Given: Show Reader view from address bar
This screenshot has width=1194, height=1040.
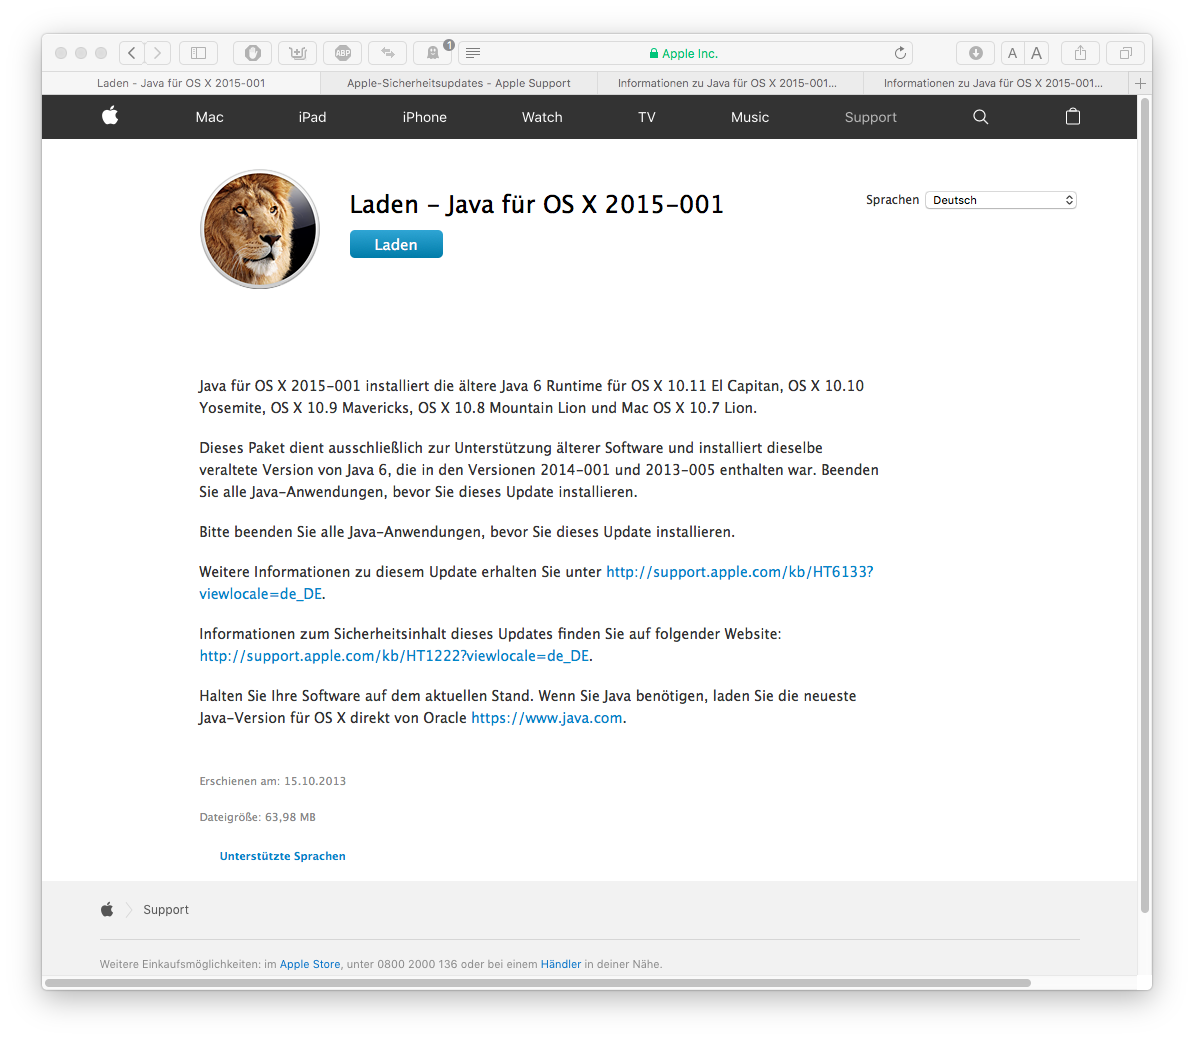Looking at the screenshot, I should pos(473,53).
